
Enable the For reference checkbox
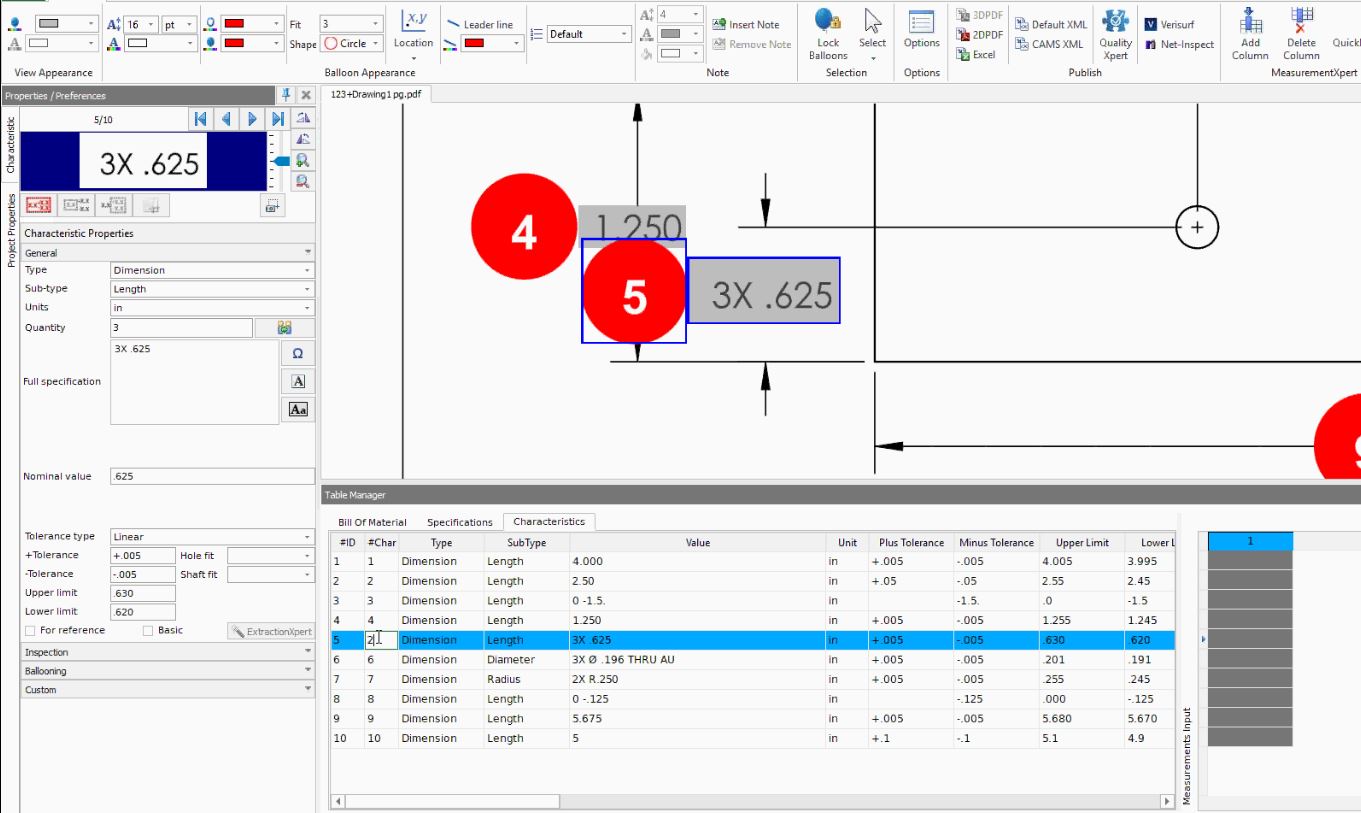[x=31, y=630]
